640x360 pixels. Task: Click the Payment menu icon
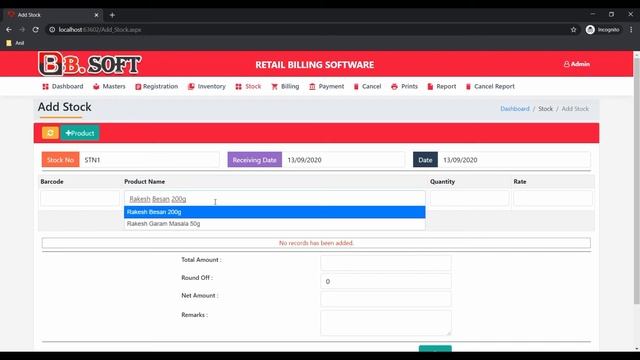click(x=312, y=87)
